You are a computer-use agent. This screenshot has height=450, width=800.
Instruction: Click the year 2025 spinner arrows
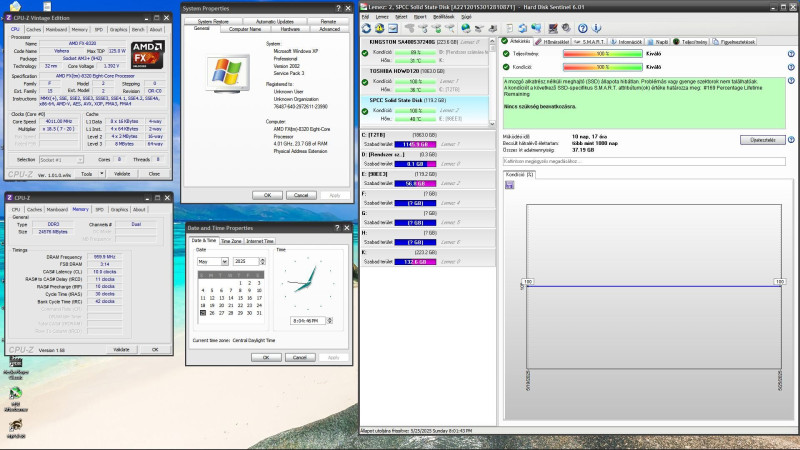(x=262, y=261)
